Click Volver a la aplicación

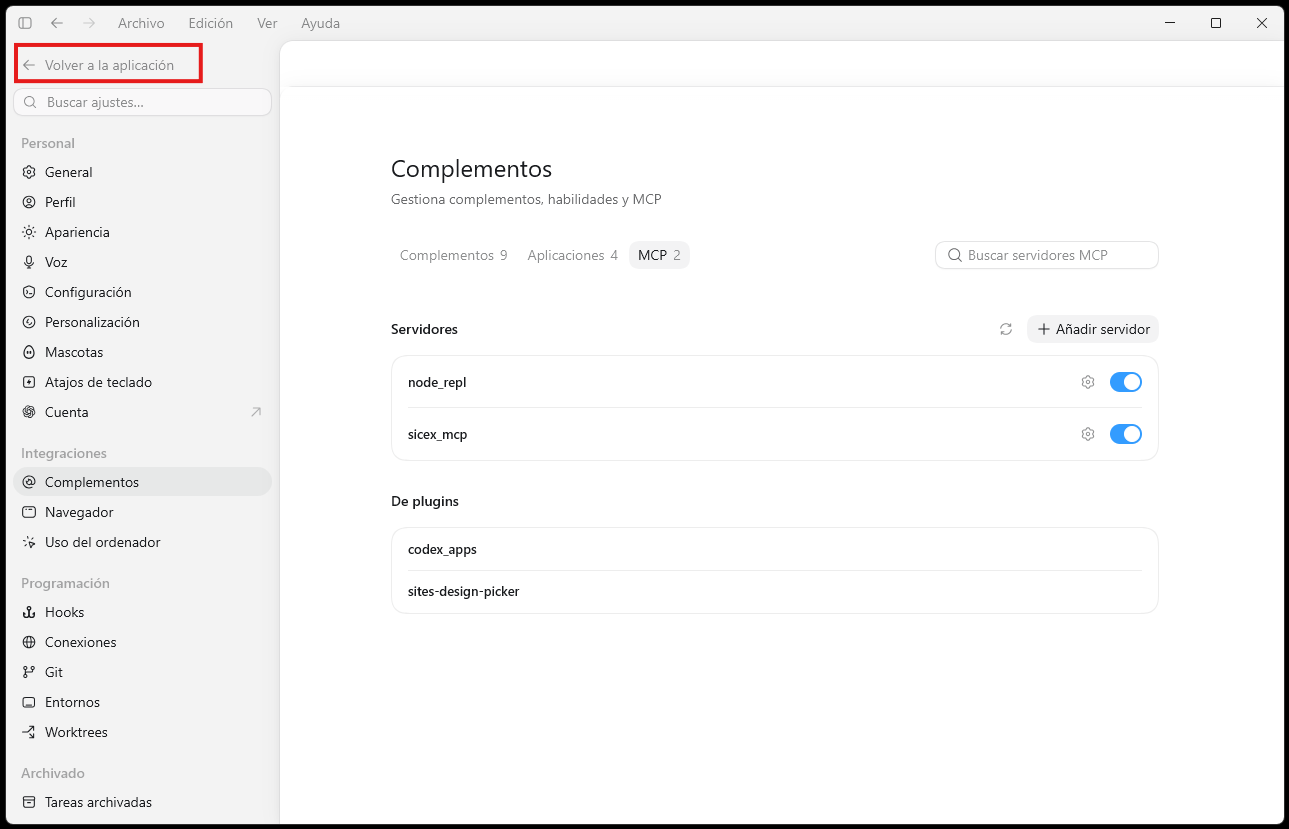pyautogui.click(x=108, y=65)
